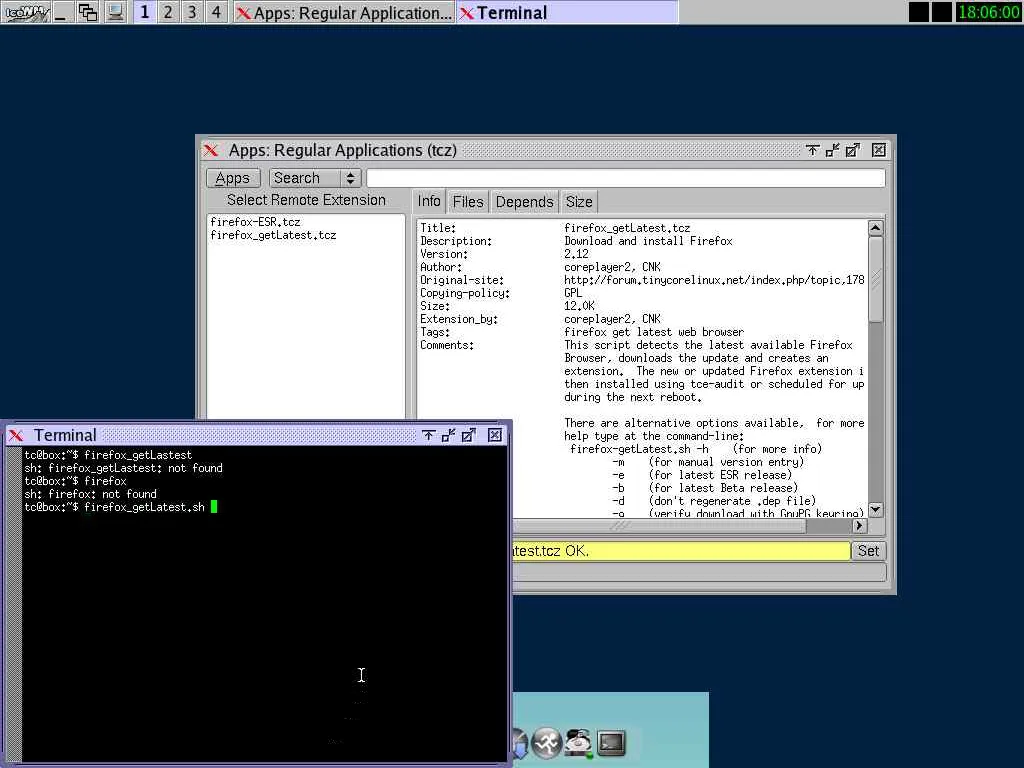Viewport: 1024px width, 768px height.
Task: Click the forum.tinycorelinux.net original-site URL
Action: [714, 280]
